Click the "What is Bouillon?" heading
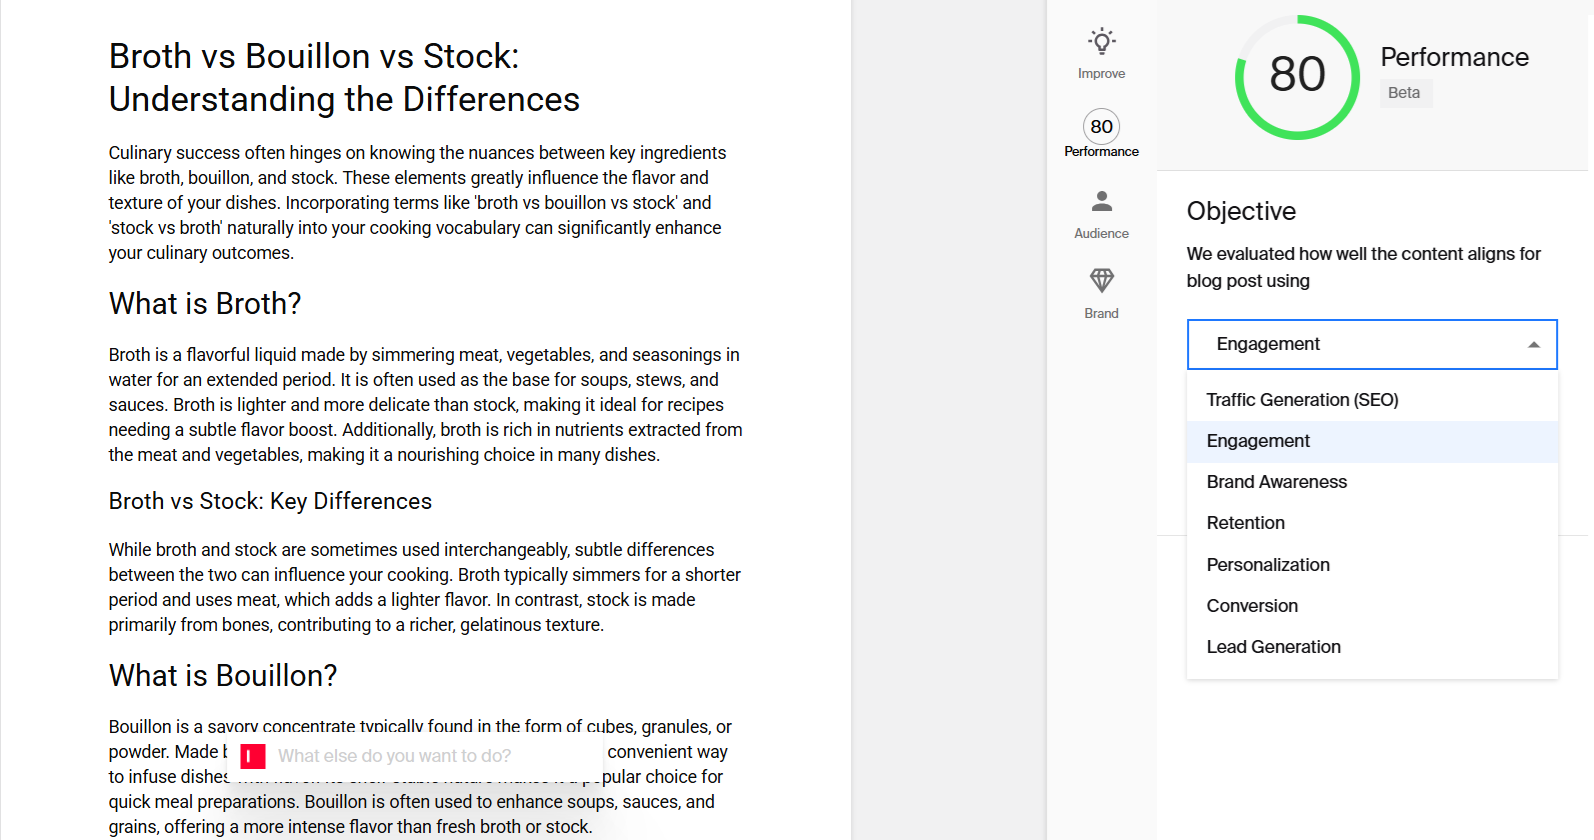 point(223,676)
